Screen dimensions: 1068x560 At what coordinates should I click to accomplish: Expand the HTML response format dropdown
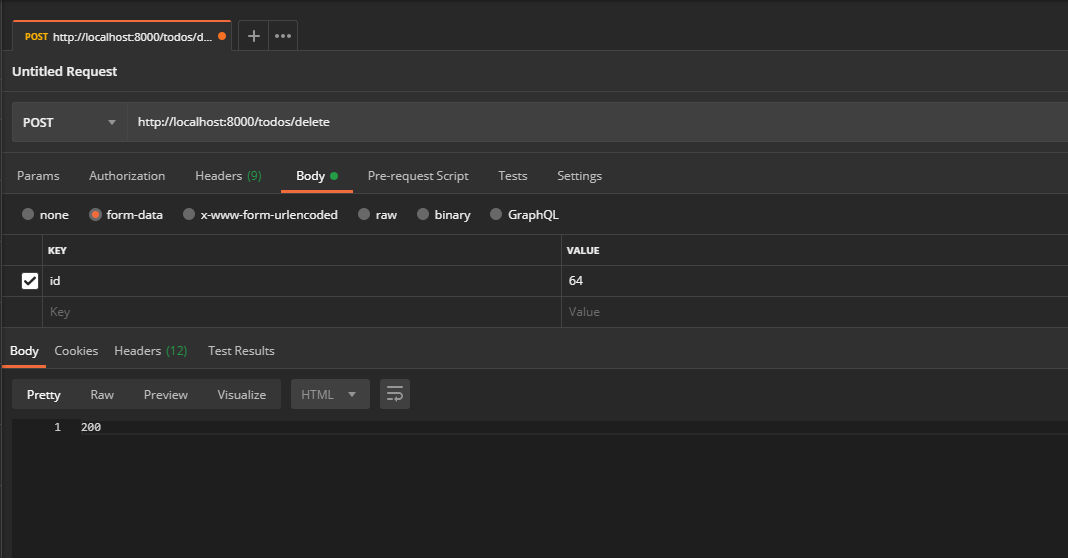tap(330, 394)
